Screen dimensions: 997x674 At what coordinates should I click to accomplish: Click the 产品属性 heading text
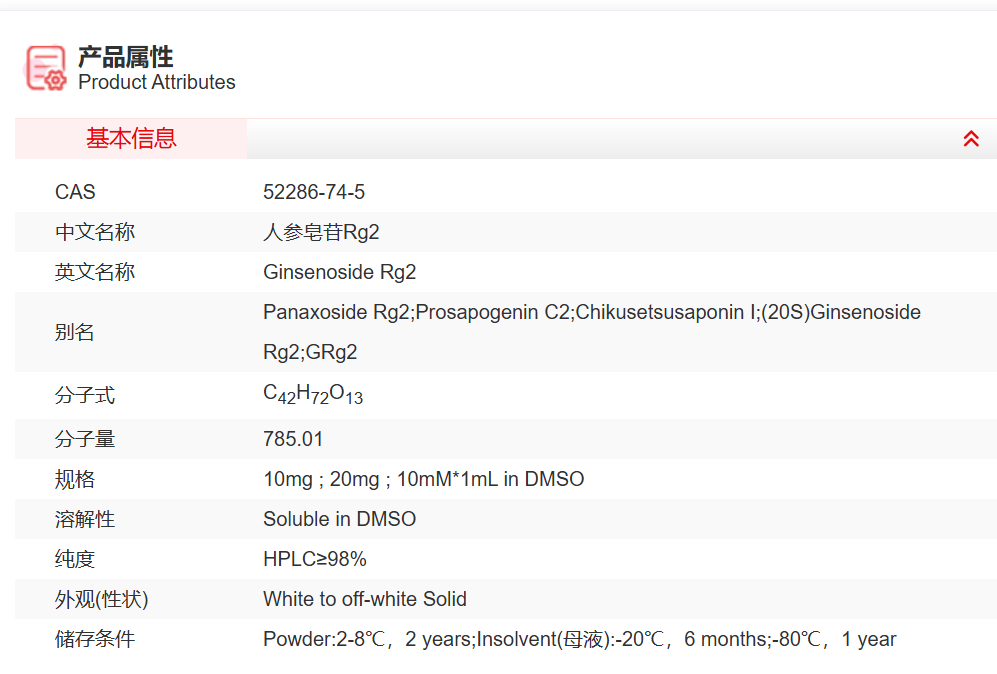click(x=125, y=57)
